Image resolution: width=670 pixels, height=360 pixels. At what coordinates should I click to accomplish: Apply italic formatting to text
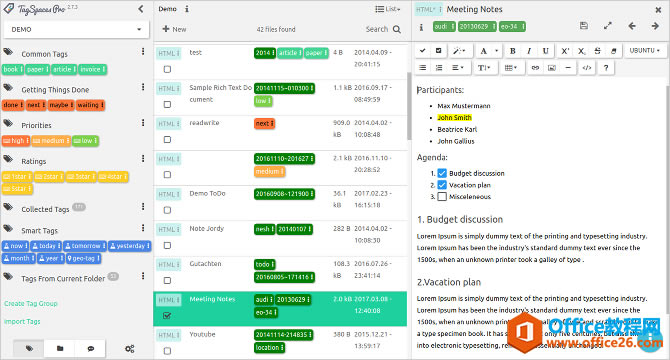coord(529,51)
